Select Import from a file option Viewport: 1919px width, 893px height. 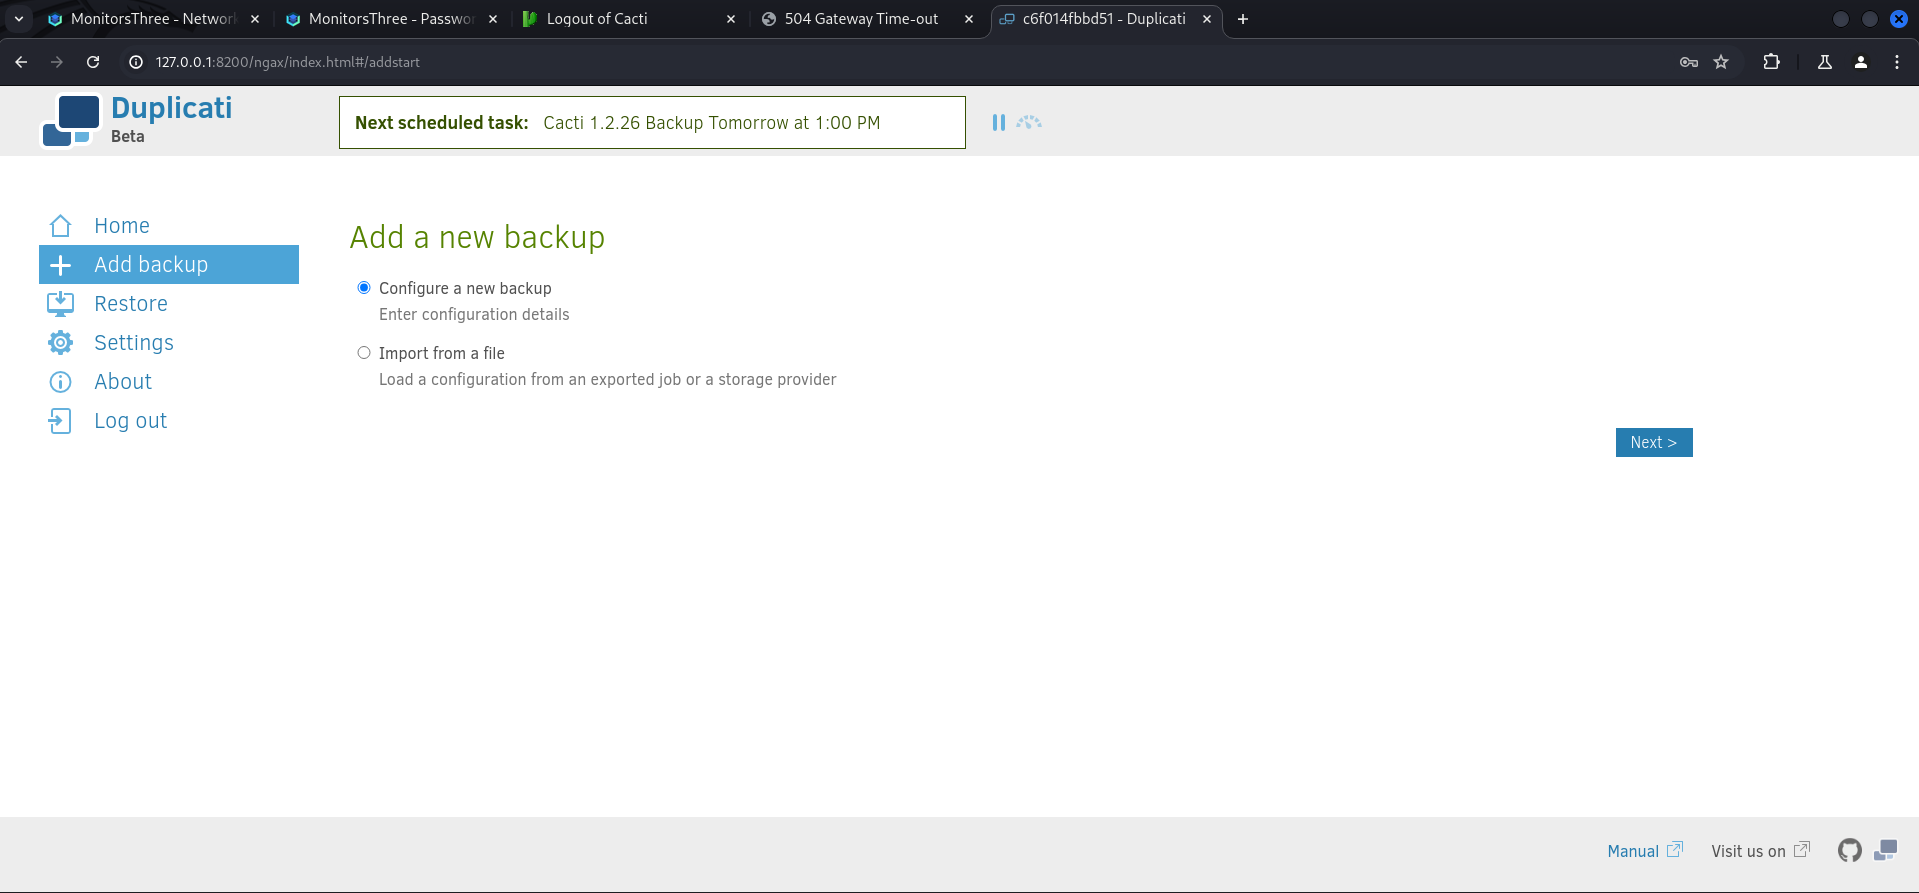[364, 353]
